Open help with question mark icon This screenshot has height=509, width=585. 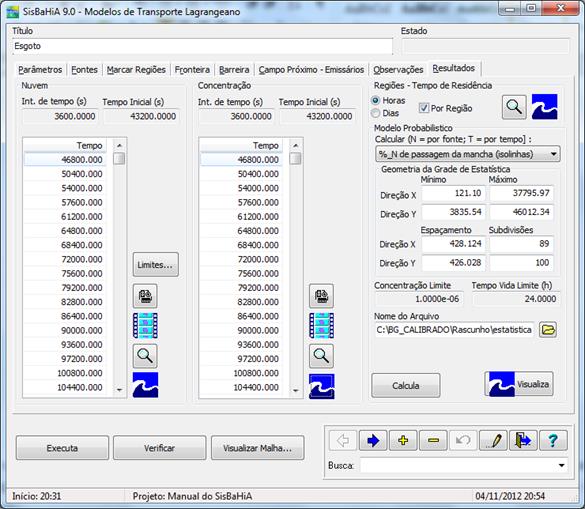coord(553,441)
